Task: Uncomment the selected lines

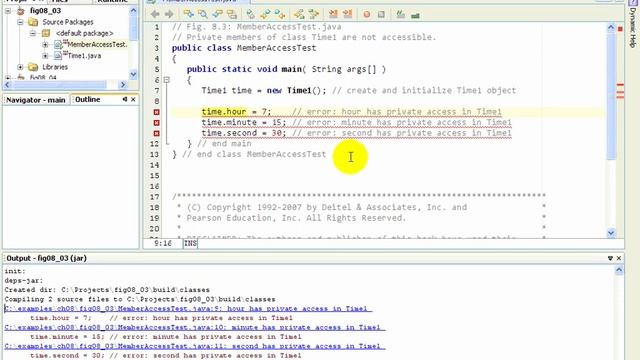Action: click(x=415, y=15)
